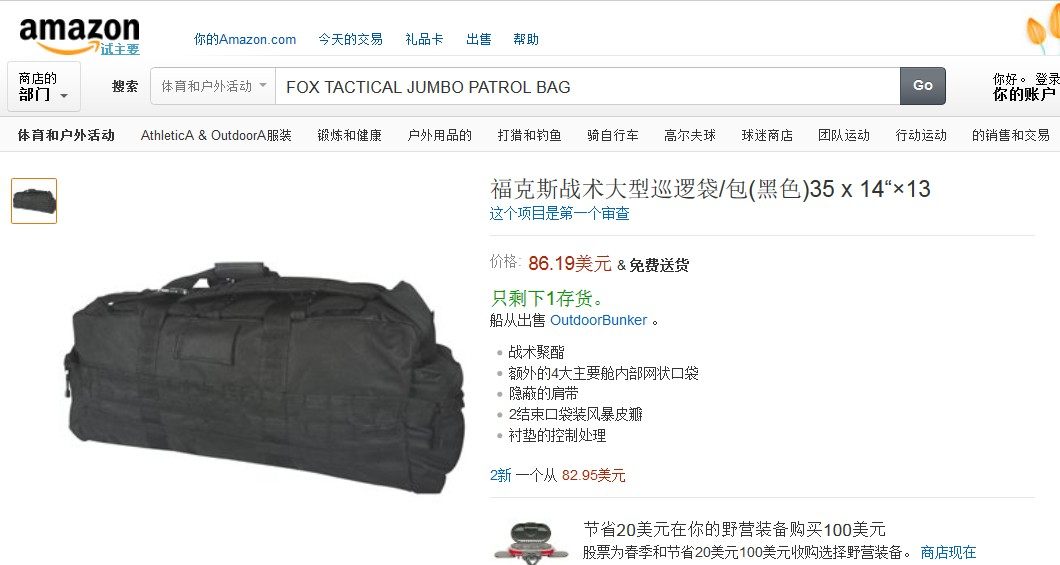Open 你的Amazon.com link
Screen dimensions: 1060x565
[x=245, y=39]
